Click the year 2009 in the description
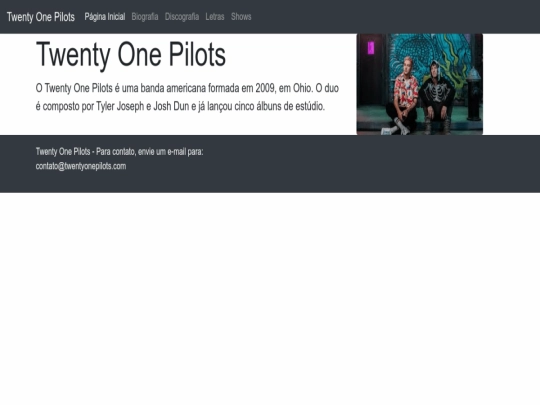 click(265, 88)
